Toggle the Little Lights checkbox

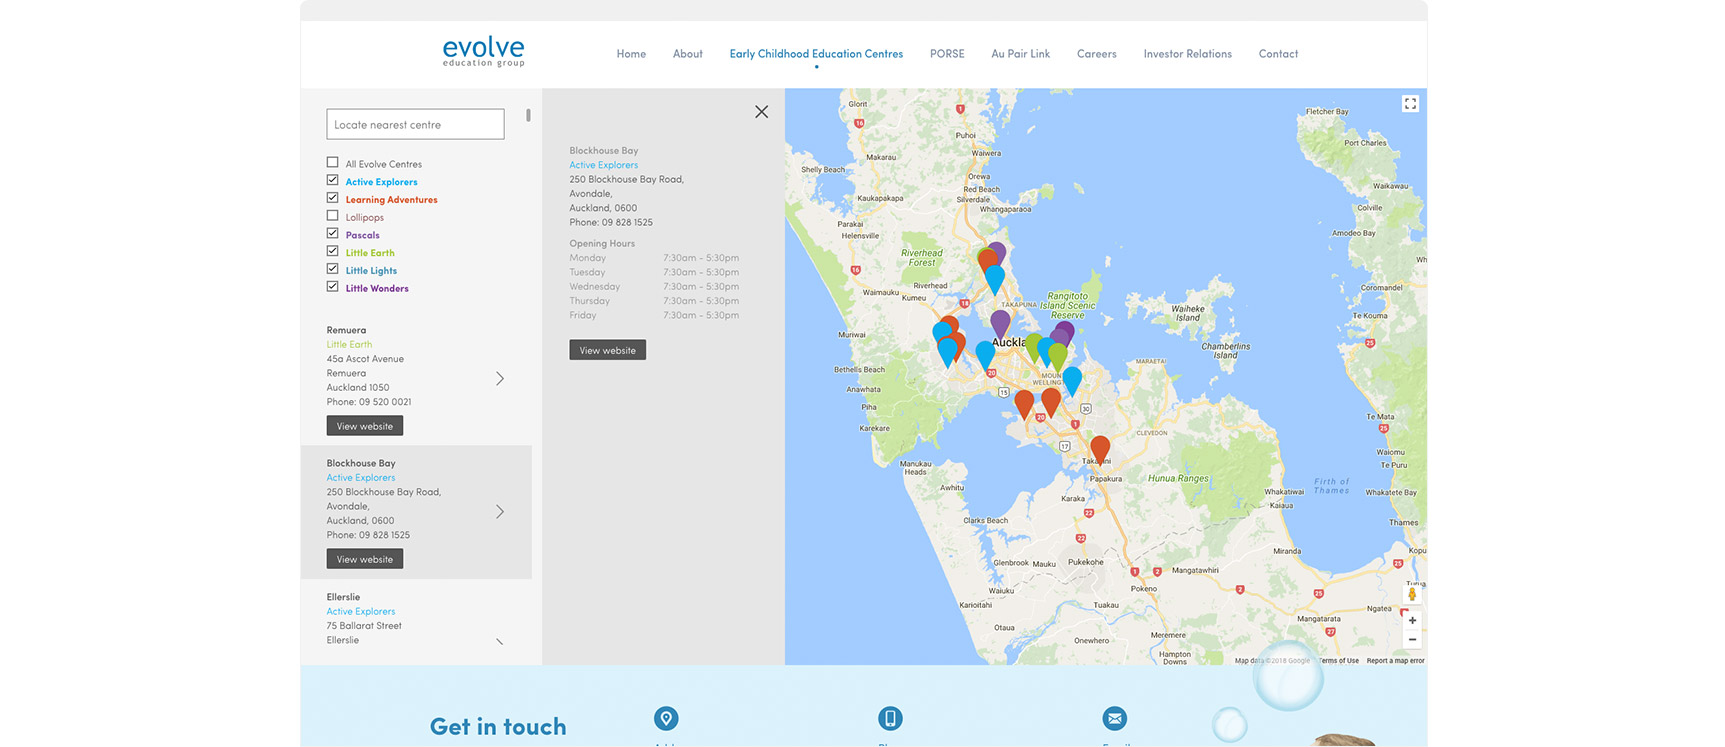(x=332, y=269)
